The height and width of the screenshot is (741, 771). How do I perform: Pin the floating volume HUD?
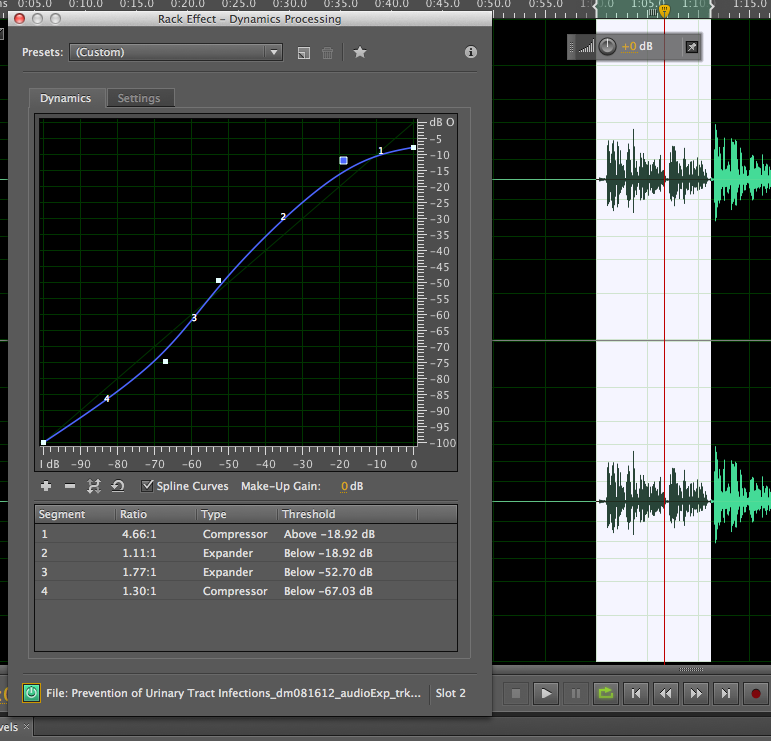[x=691, y=47]
